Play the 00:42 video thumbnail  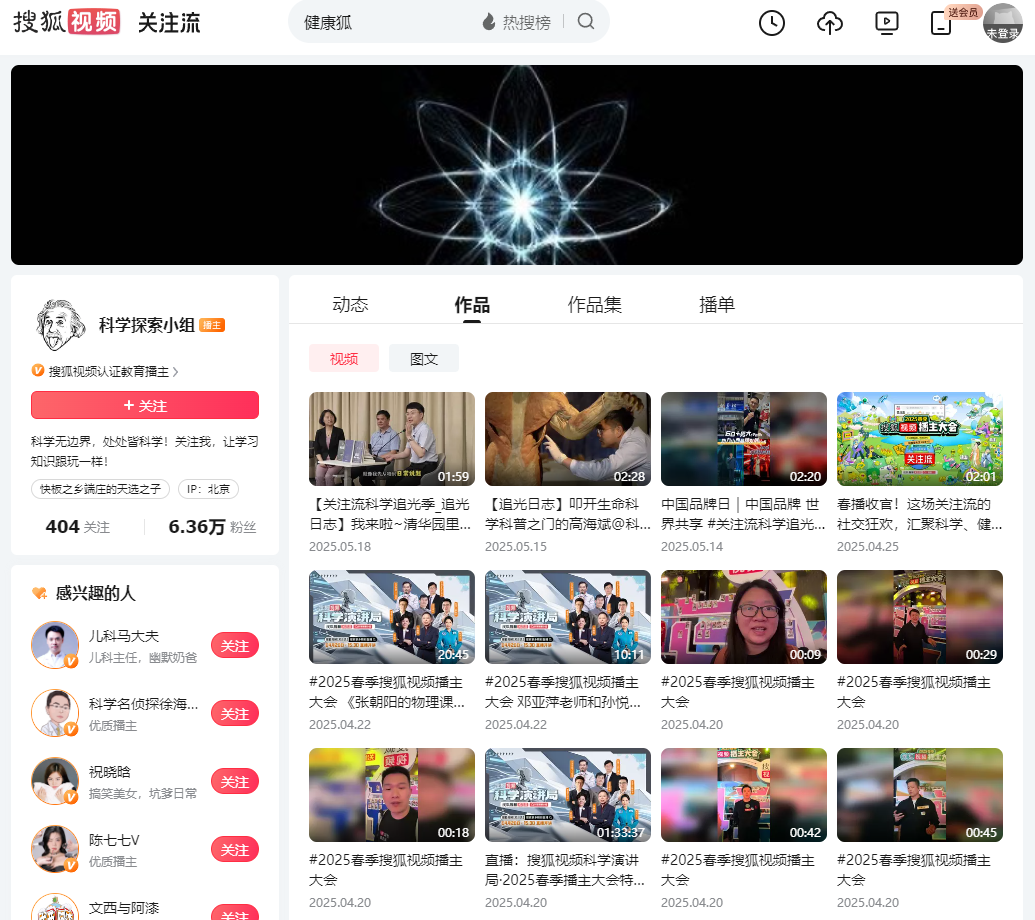(743, 795)
